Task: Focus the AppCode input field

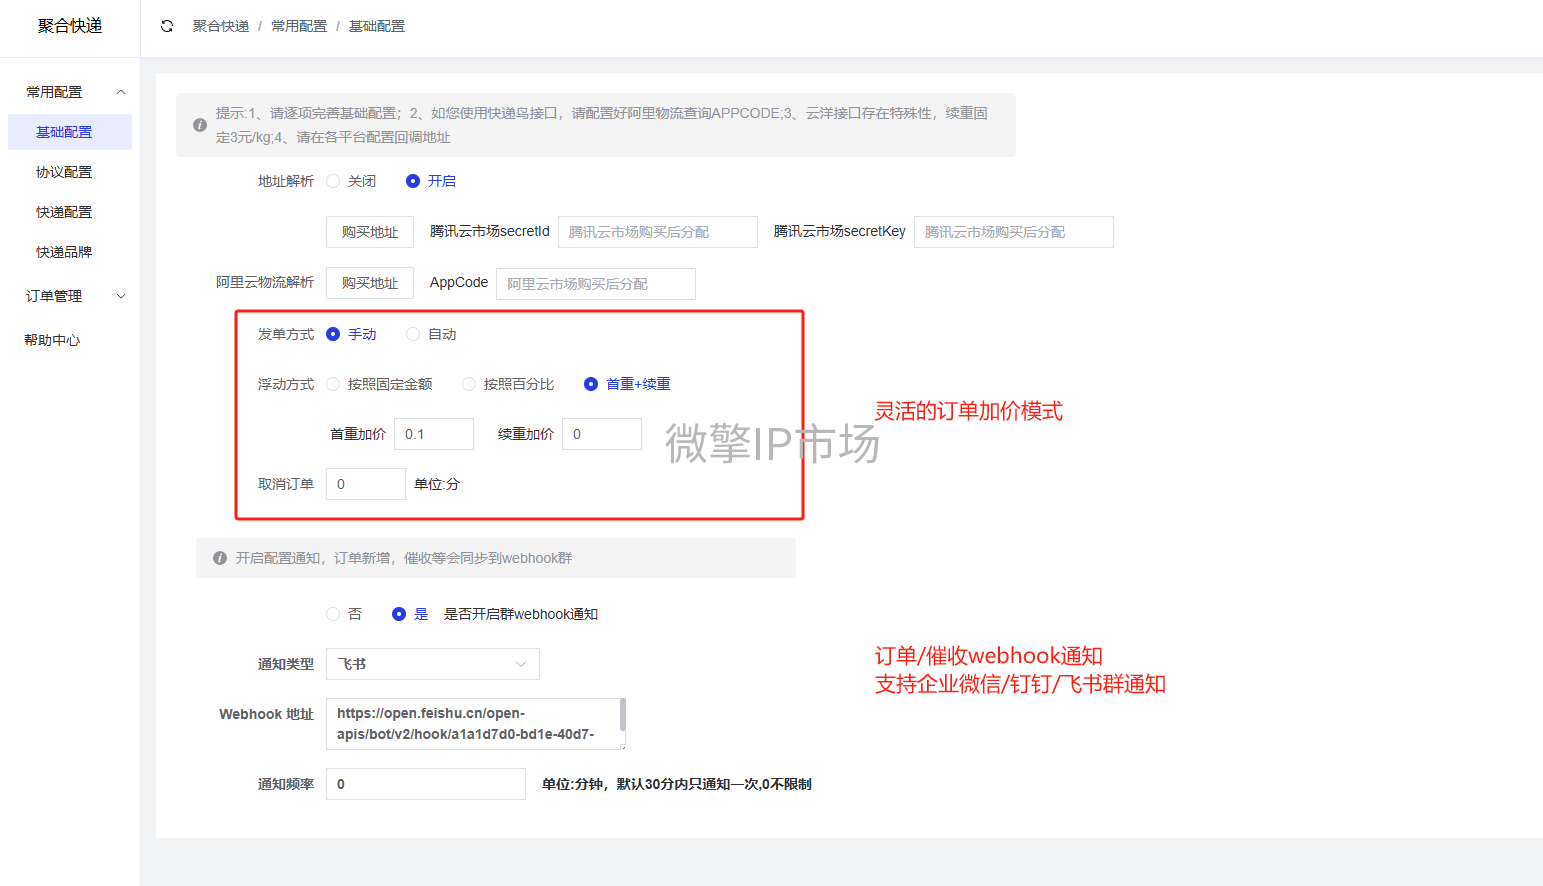Action: pyautogui.click(x=595, y=284)
